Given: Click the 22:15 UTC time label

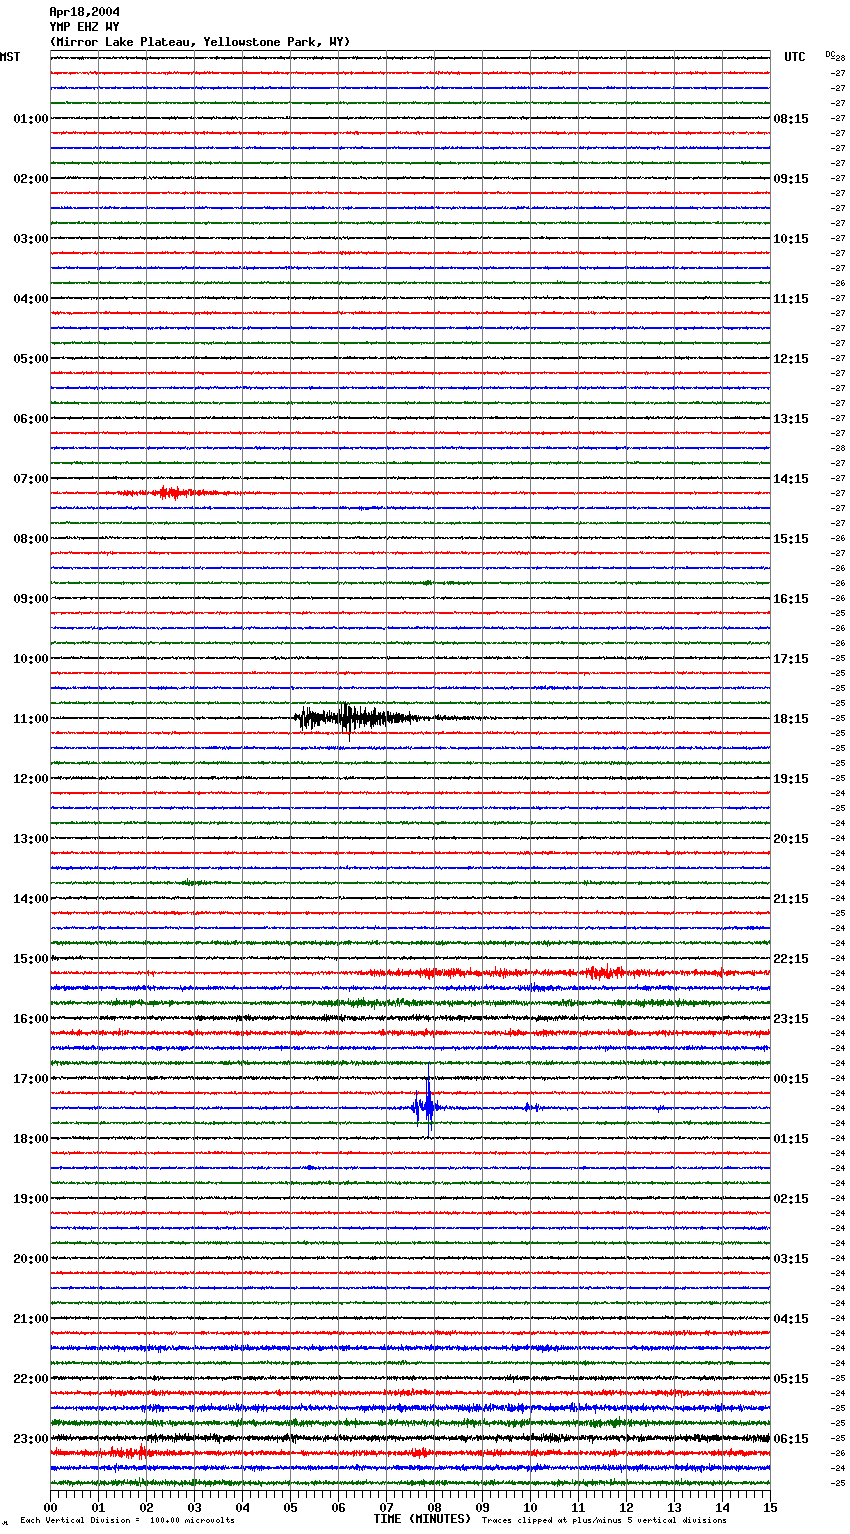Looking at the screenshot, I should point(791,959).
